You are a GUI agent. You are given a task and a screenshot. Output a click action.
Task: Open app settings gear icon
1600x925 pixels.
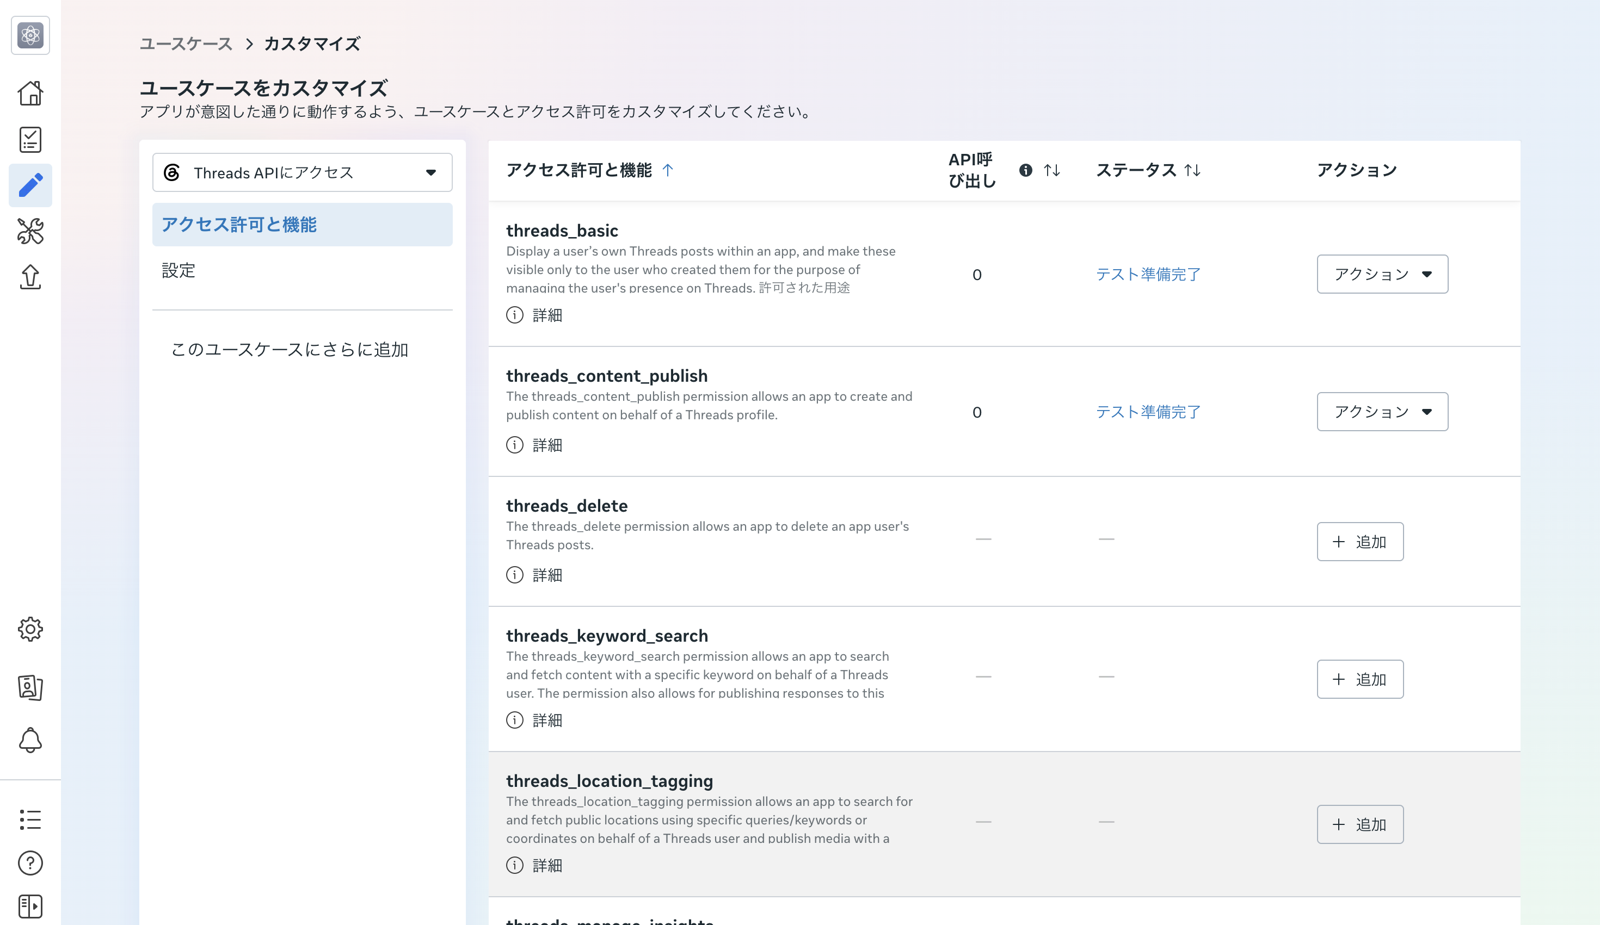point(30,629)
